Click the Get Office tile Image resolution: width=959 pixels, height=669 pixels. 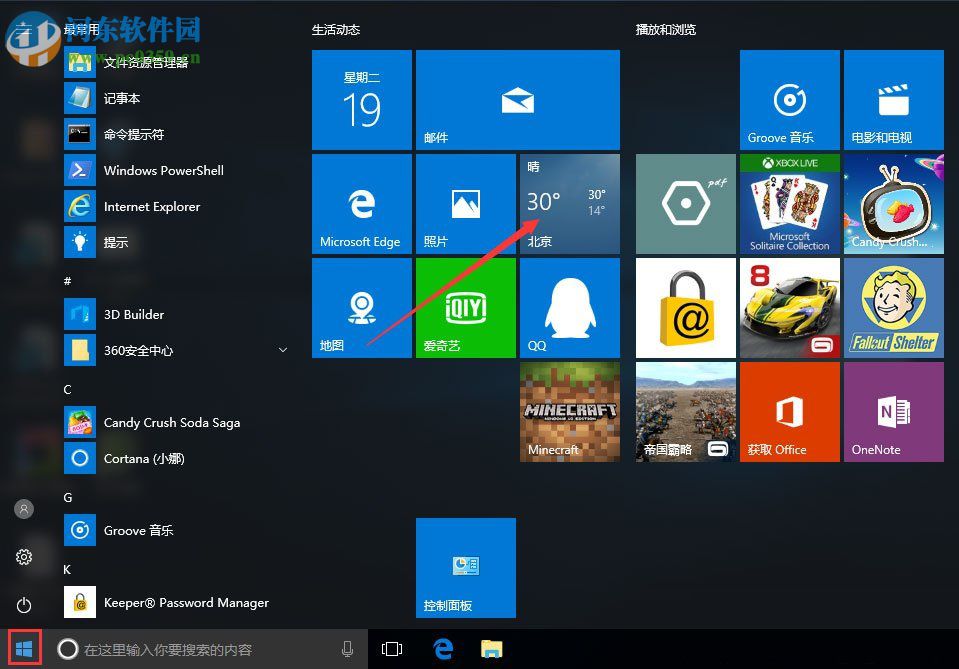pyautogui.click(x=789, y=412)
